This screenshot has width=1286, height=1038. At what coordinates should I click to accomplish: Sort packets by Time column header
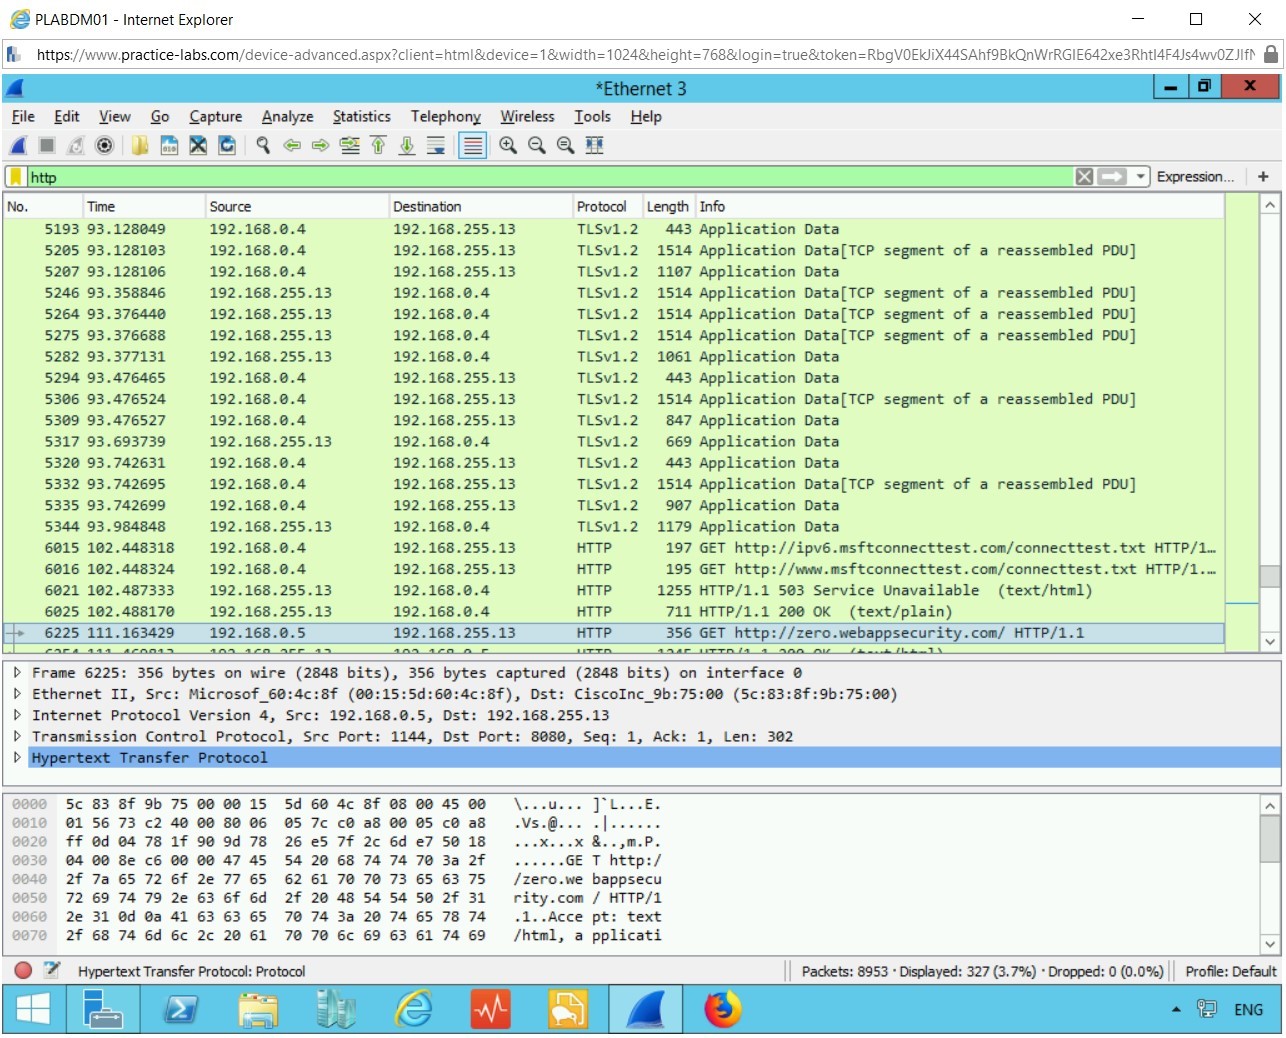(144, 207)
